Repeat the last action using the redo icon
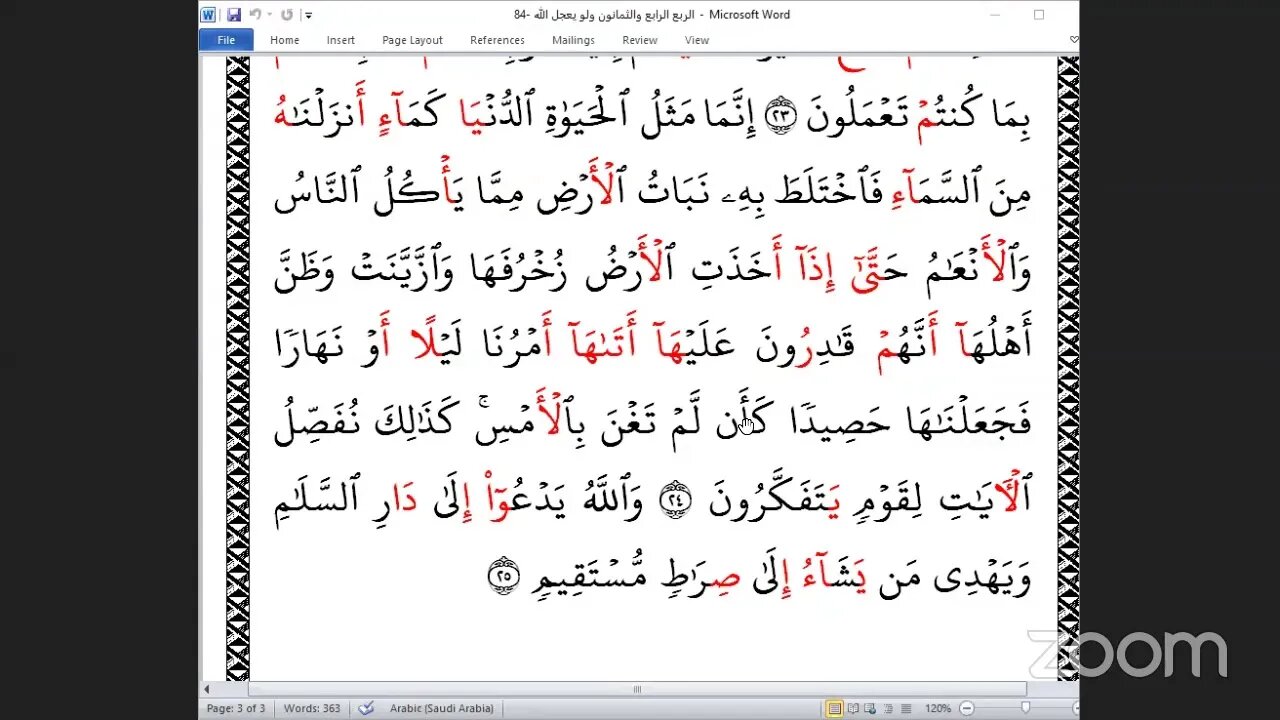This screenshot has width=1280, height=720. (287, 15)
